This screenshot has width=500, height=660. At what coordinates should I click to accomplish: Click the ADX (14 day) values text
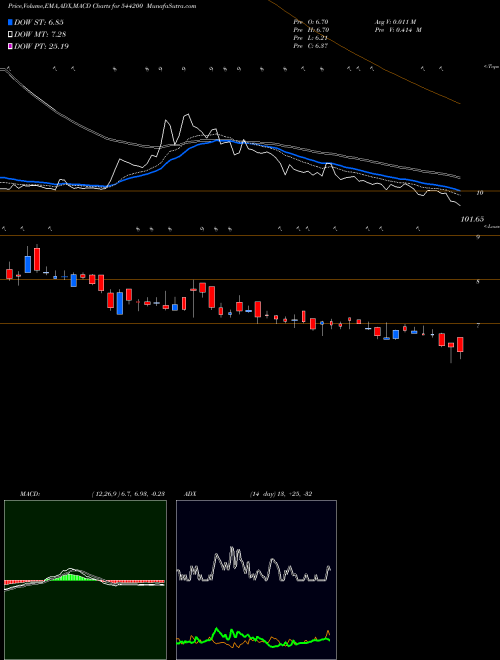[x=279, y=494]
